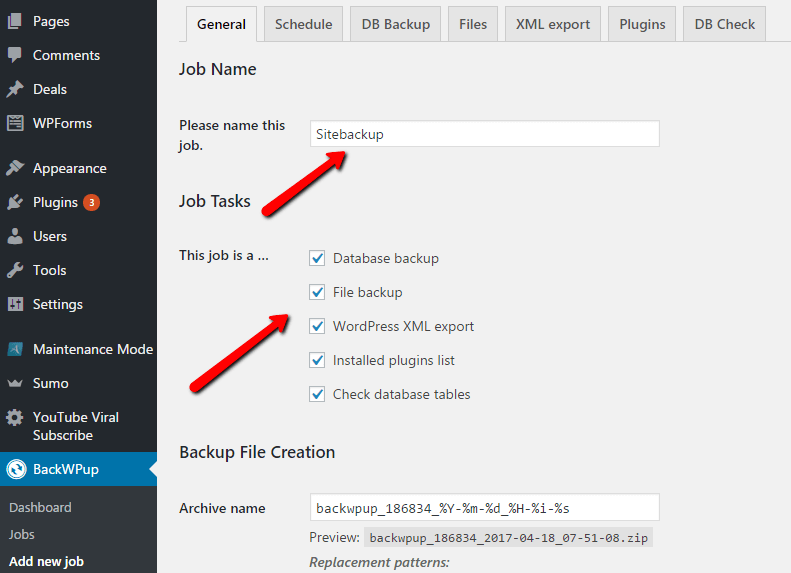Open the Files tab
Image resolution: width=791 pixels, height=573 pixels.
point(473,24)
